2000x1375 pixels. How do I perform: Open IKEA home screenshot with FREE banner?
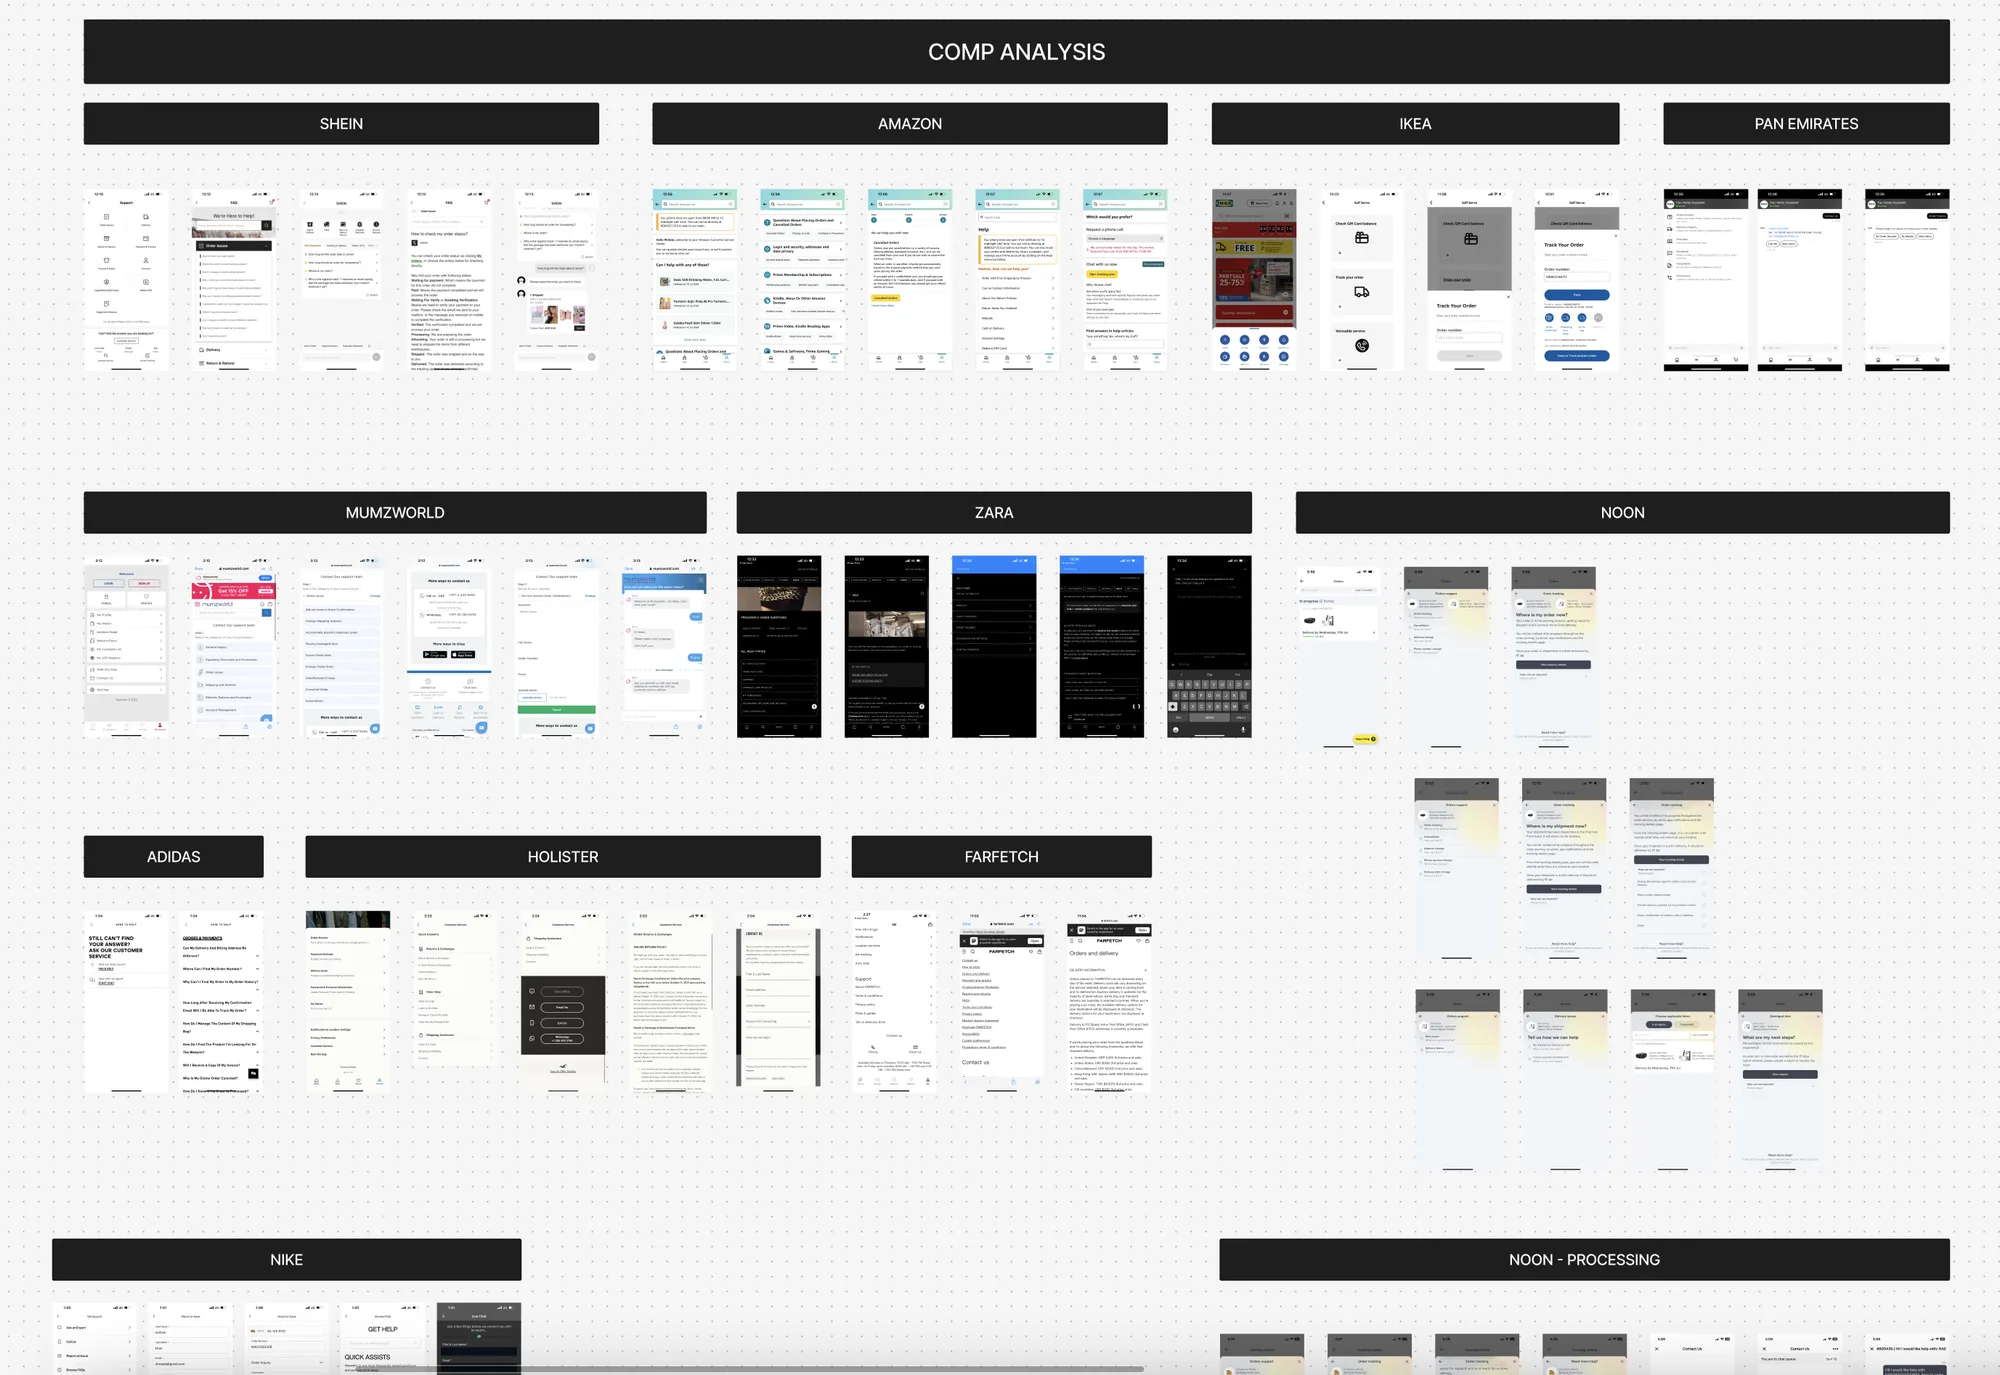(1254, 280)
